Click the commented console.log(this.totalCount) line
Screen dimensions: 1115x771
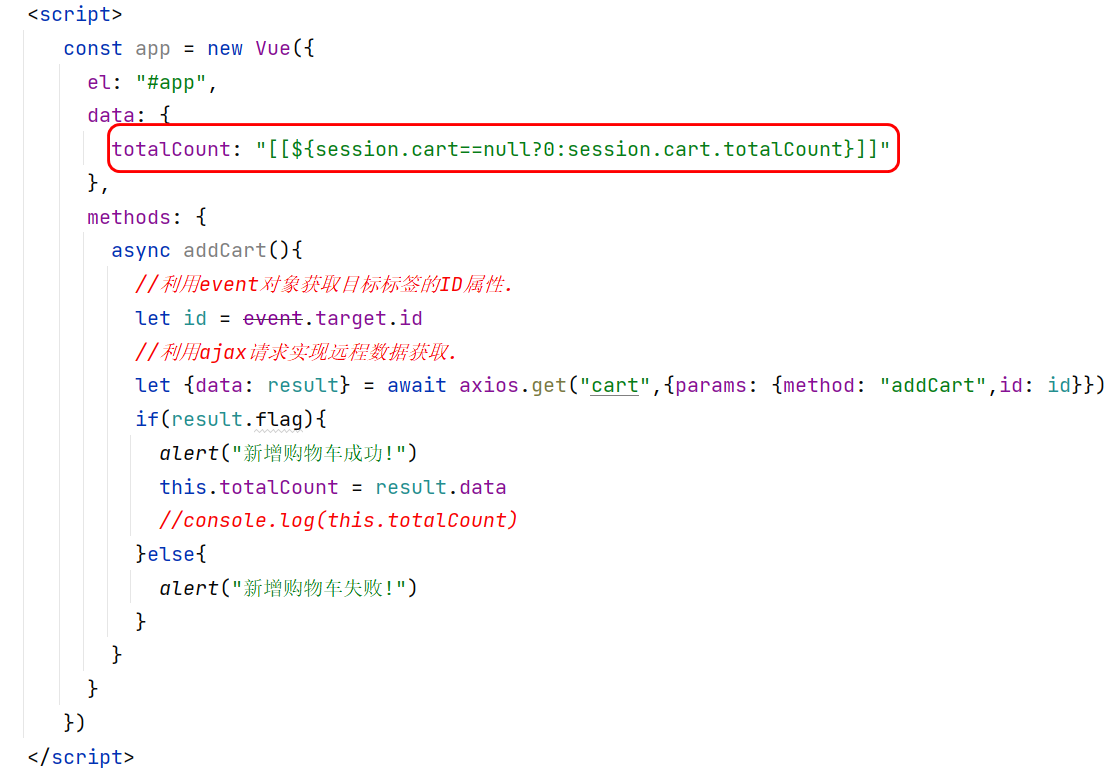click(338, 521)
